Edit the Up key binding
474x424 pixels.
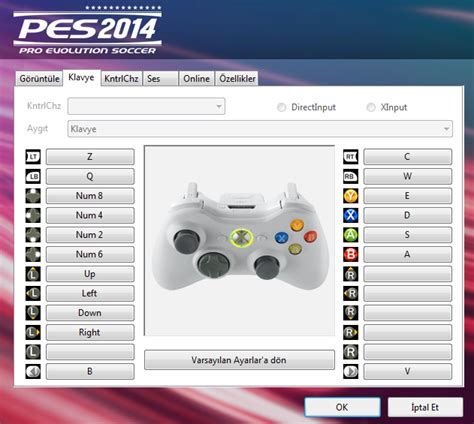pos(90,274)
